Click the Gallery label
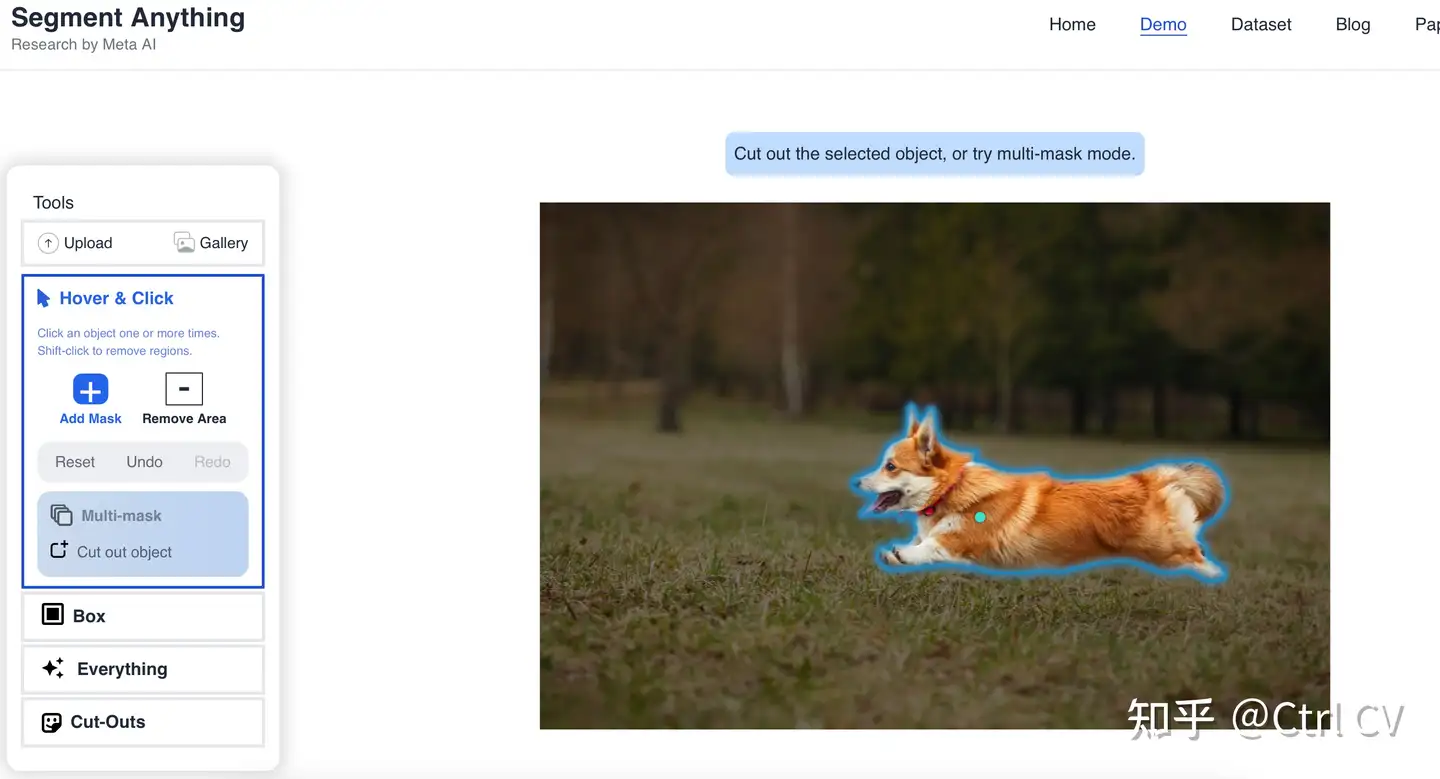 click(x=224, y=243)
